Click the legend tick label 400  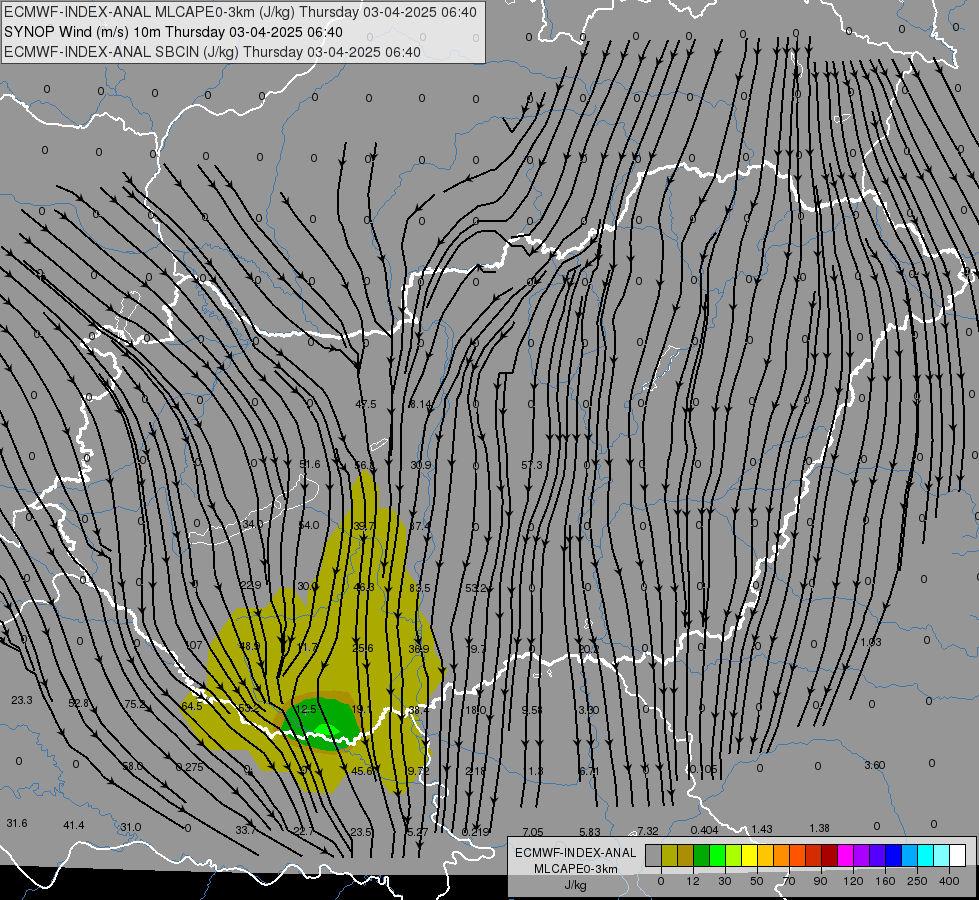[x=949, y=881]
